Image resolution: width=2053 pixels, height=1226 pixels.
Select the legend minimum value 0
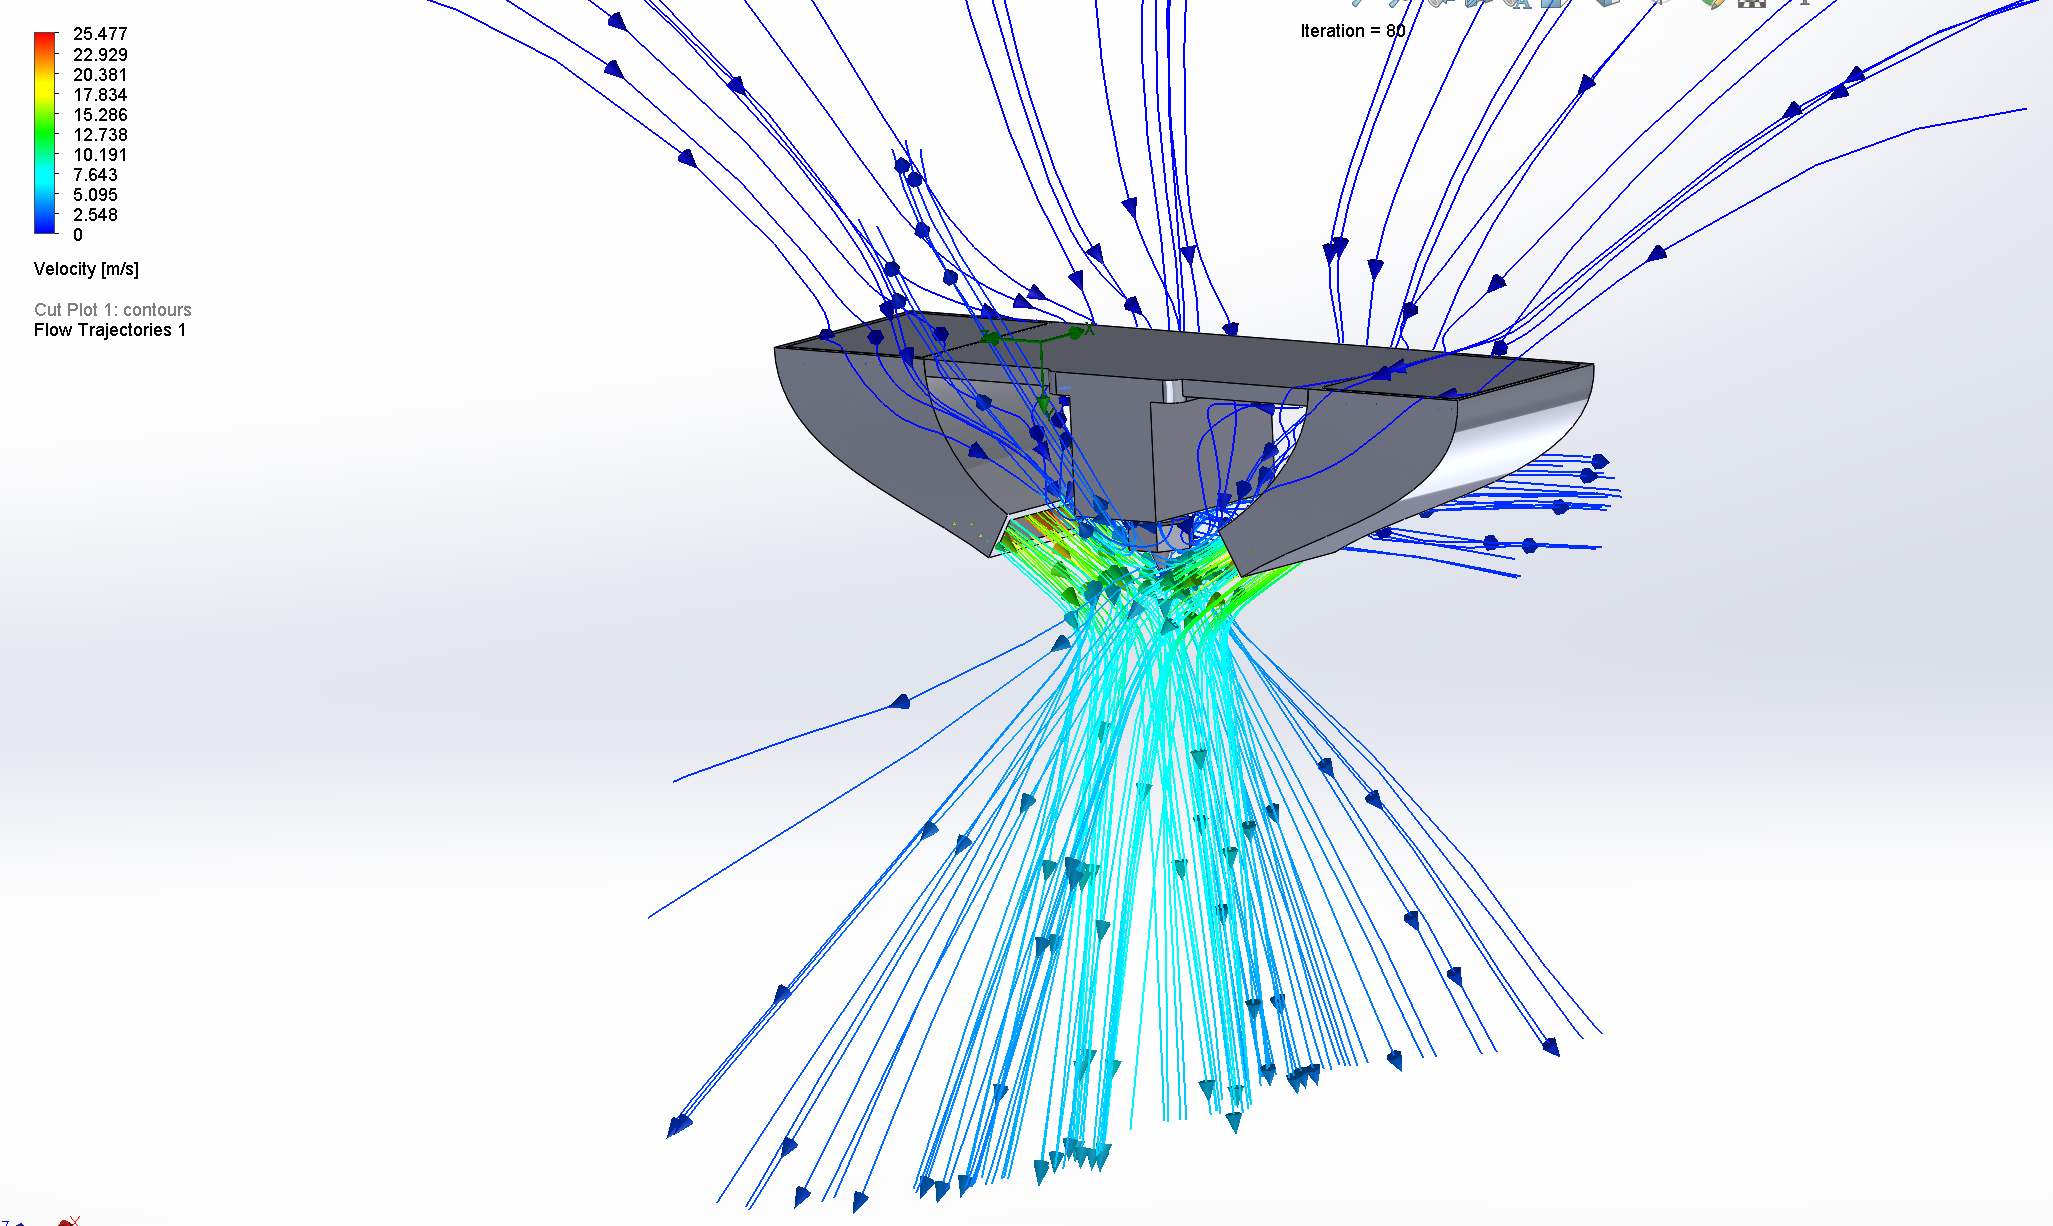[78, 235]
